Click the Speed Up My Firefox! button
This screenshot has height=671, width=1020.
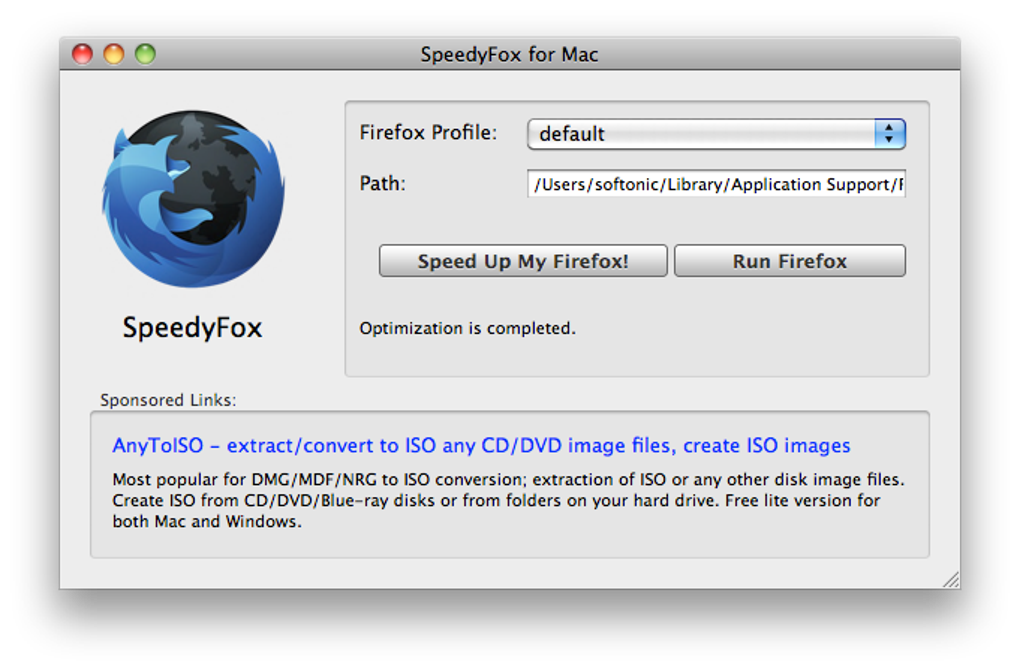(522, 261)
